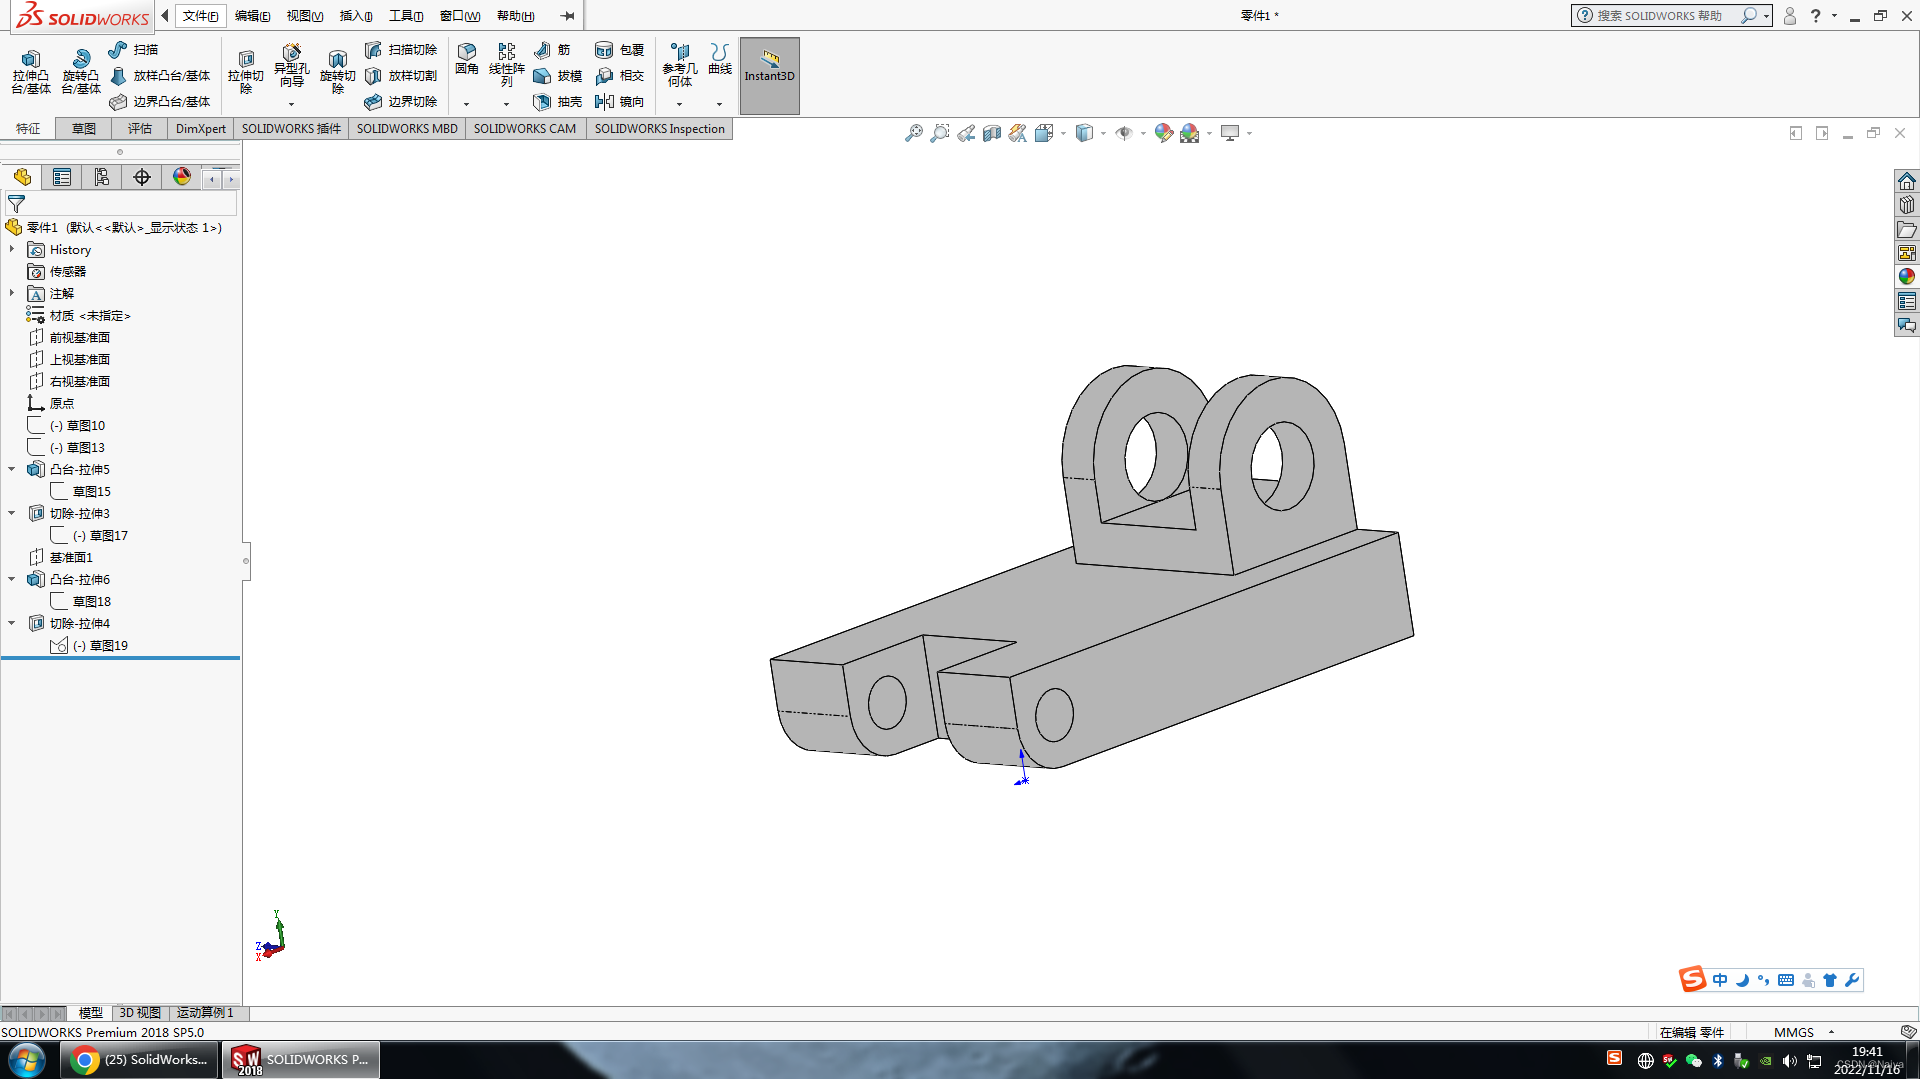
Task: Open the Hole Wizard dropdown arrow
Action: 292,104
